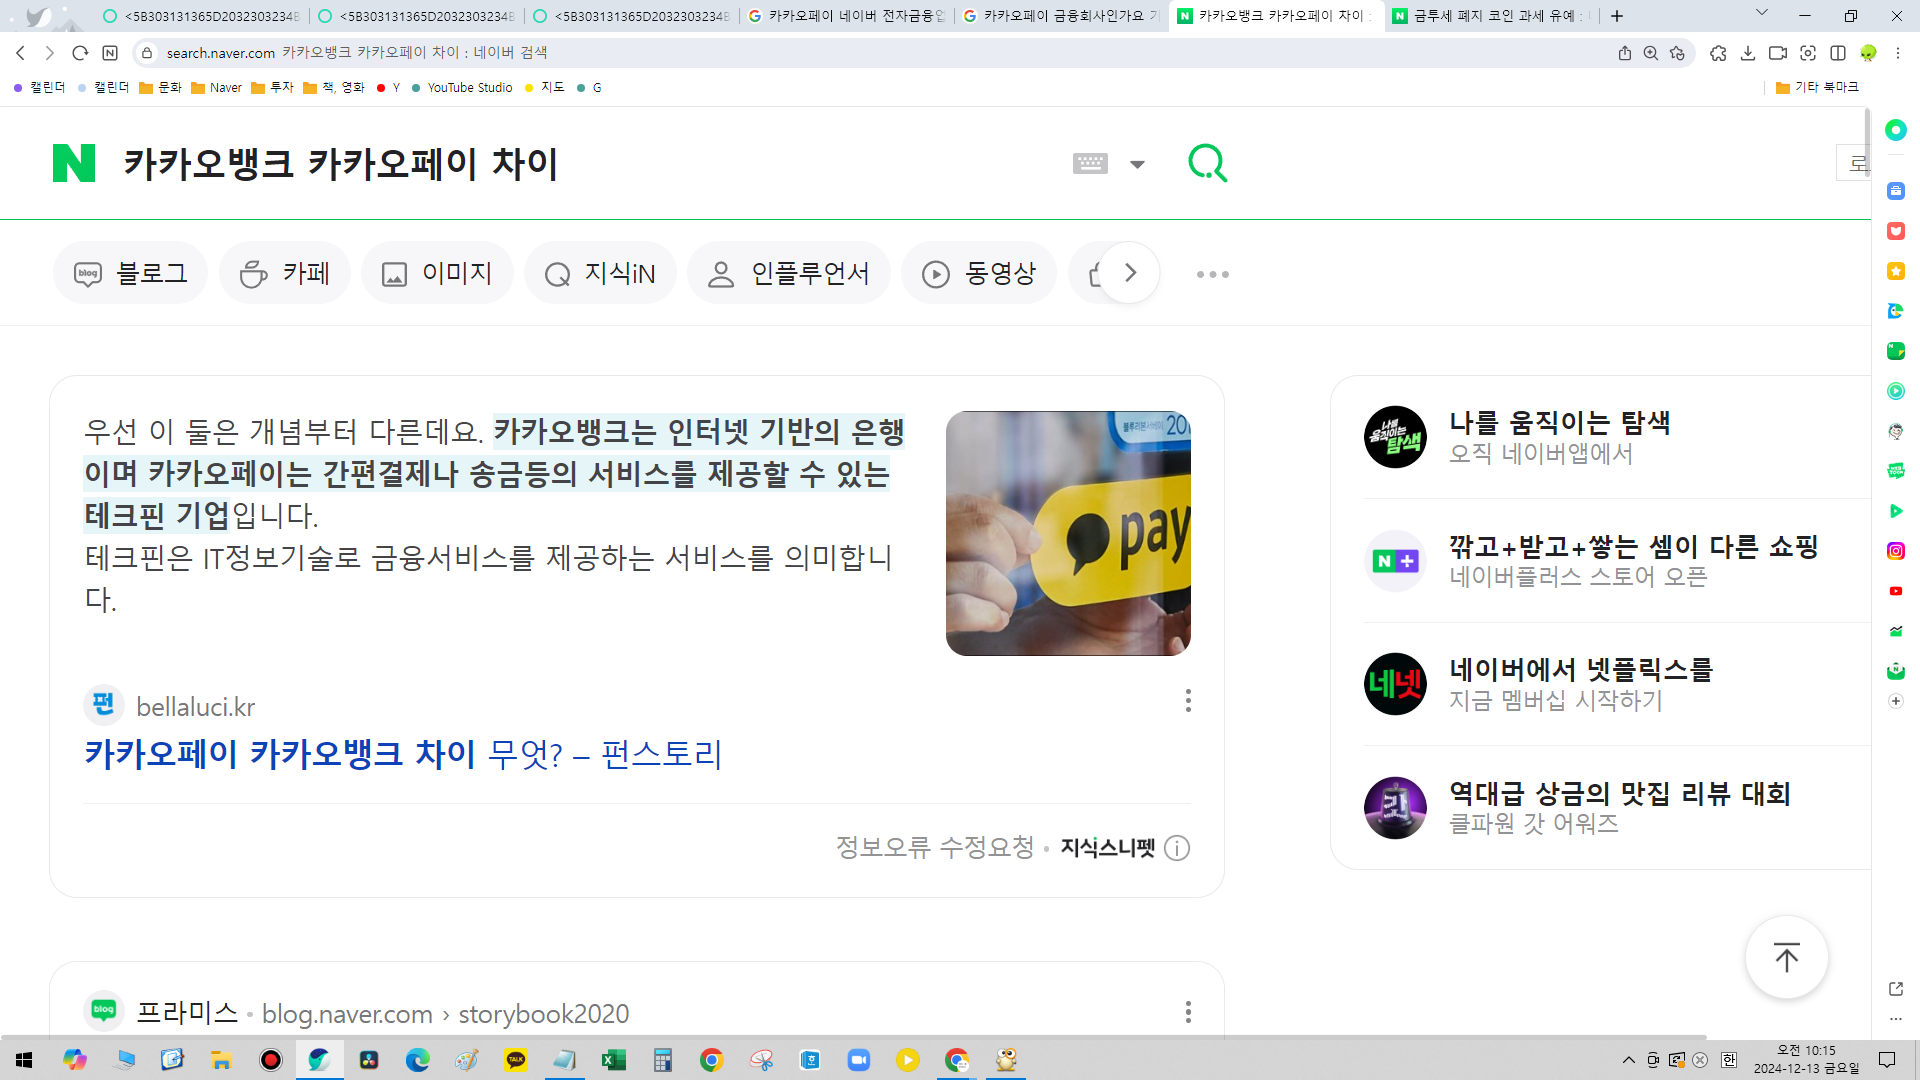This screenshot has height=1080, width=1920.
Task: Expand the search box dropdown arrow
Action: (x=1137, y=164)
